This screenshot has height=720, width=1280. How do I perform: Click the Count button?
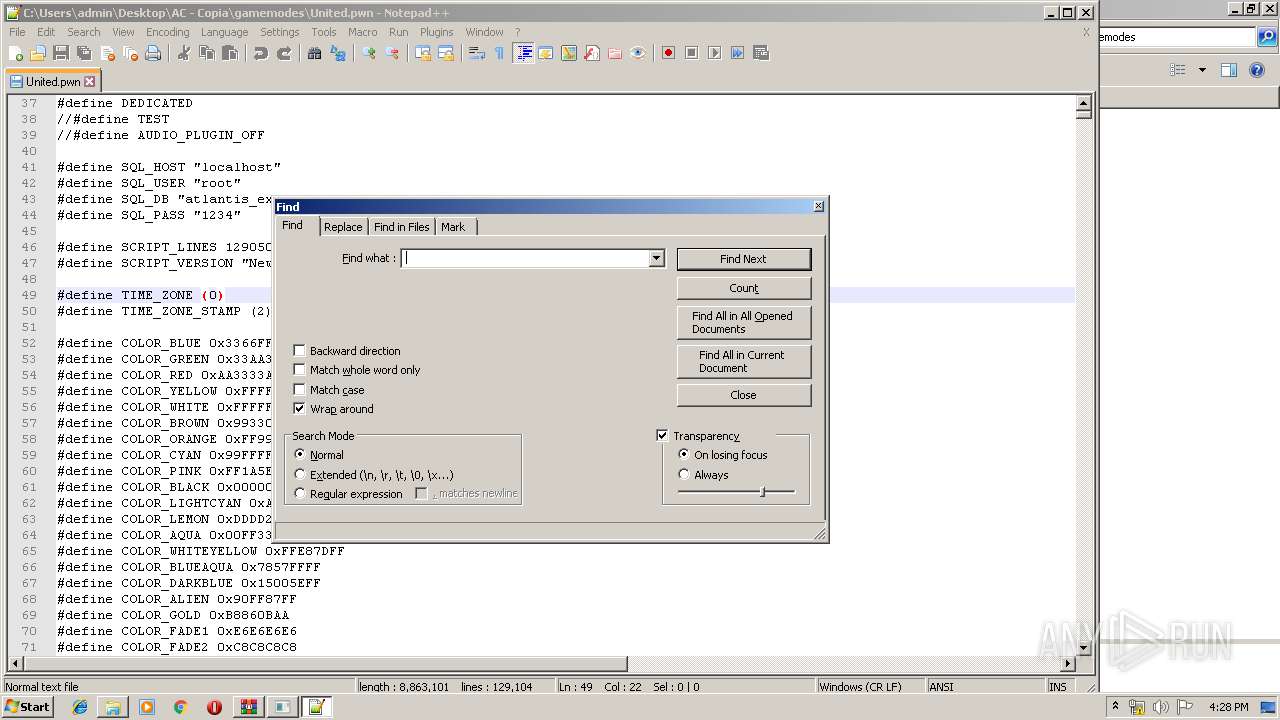click(743, 288)
